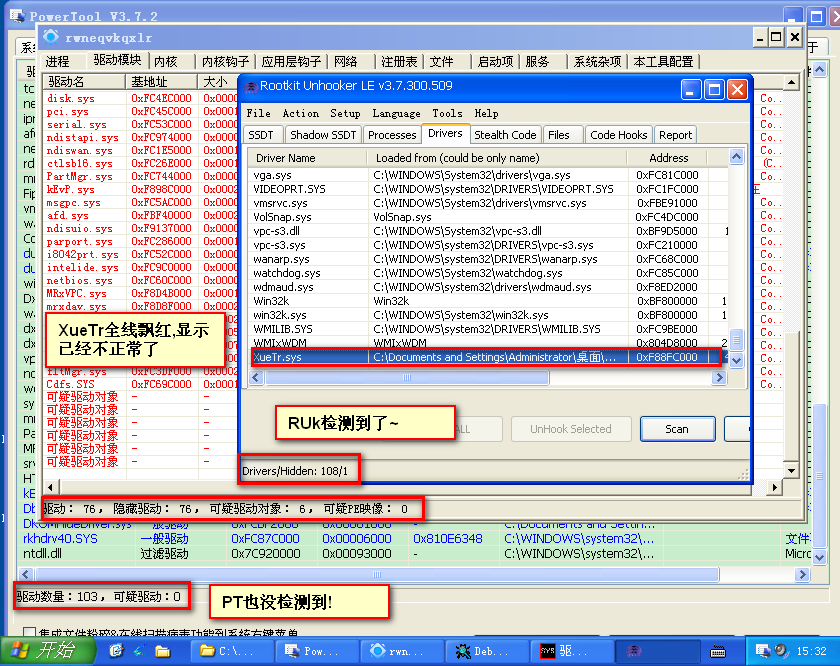Select the XueTr.sys driver row
The image size is (840, 666).
point(486,357)
